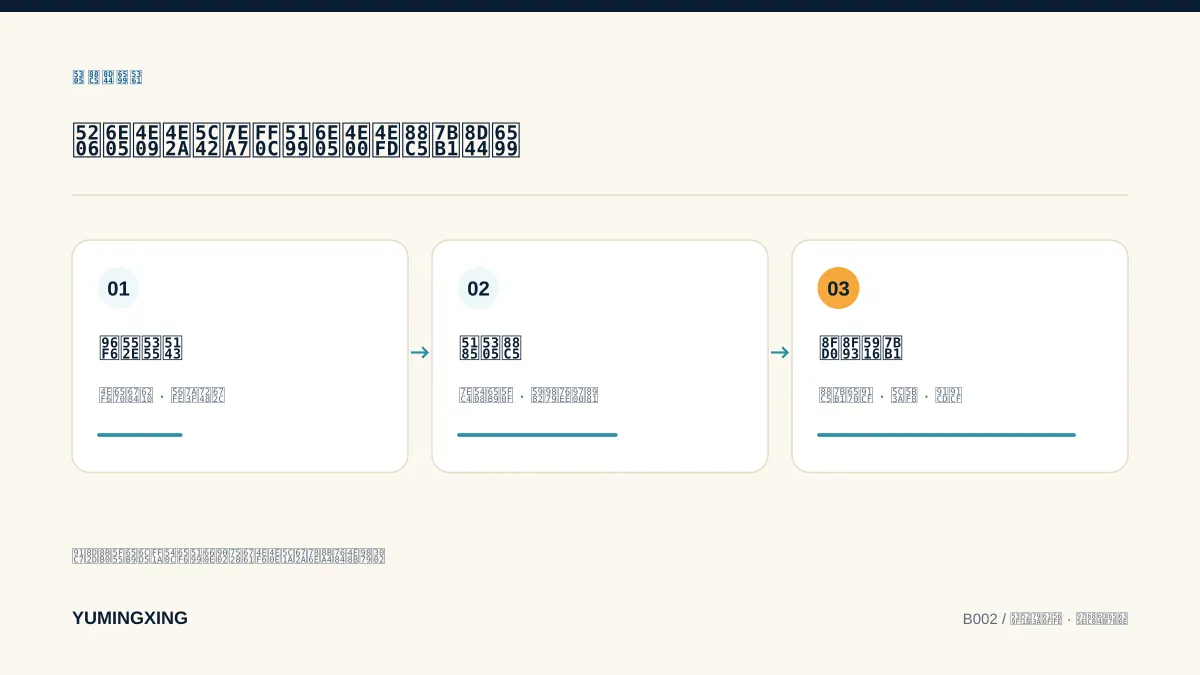Click the progress bar in the 03 card
This screenshot has height=675, width=1200.
946,435
